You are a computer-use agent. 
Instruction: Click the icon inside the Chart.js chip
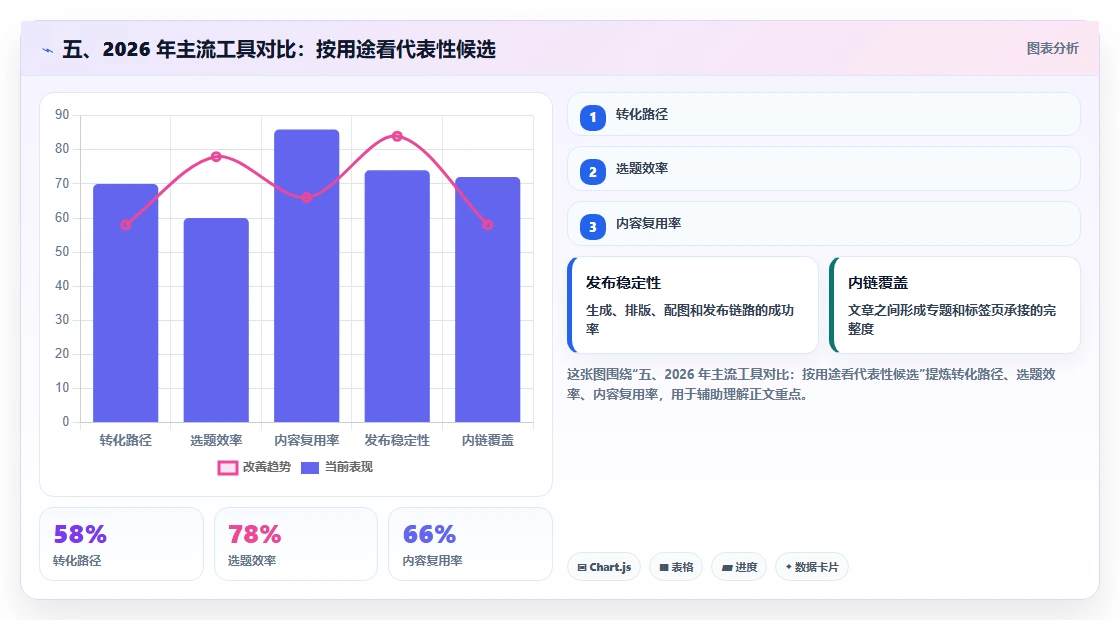click(x=582, y=568)
